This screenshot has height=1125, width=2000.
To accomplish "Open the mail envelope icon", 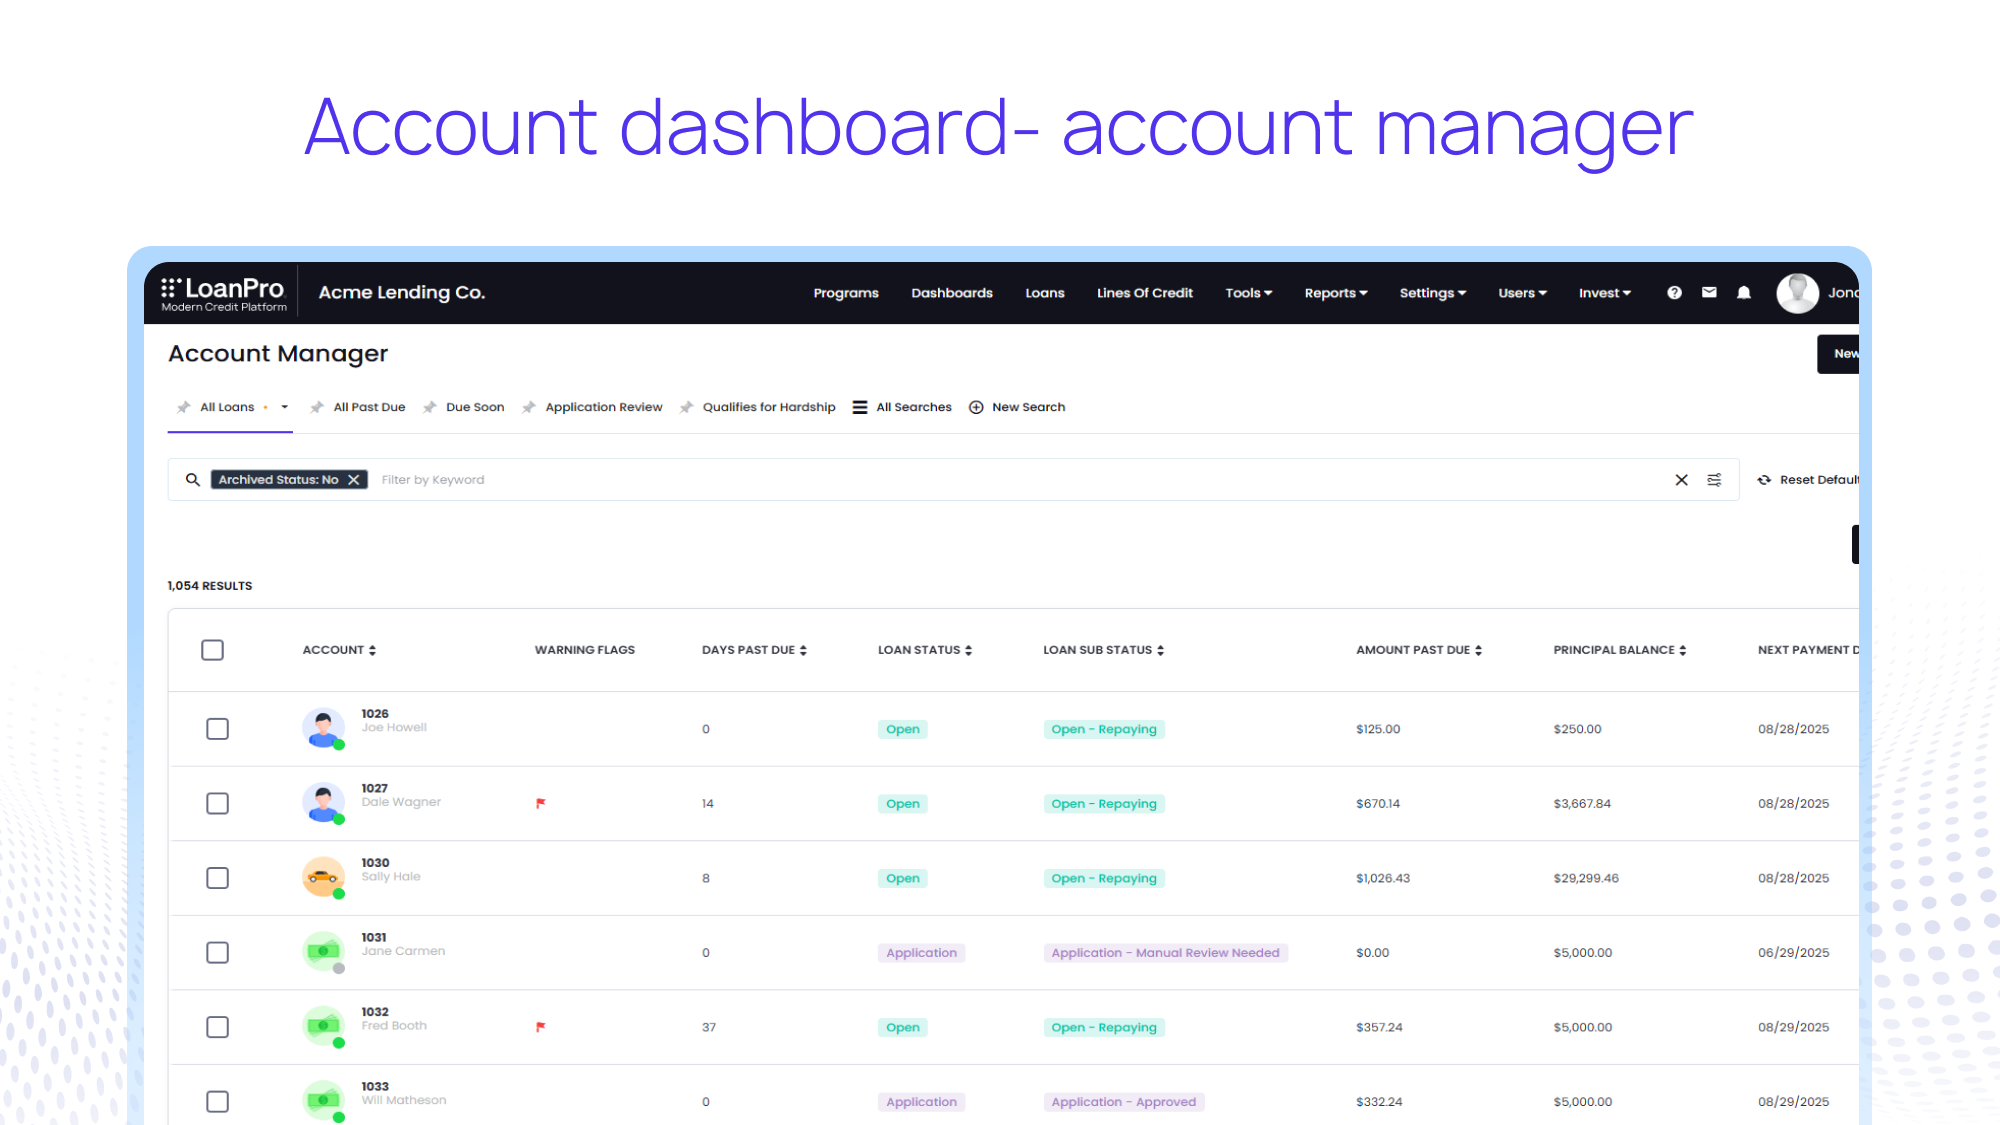I will click(1709, 292).
